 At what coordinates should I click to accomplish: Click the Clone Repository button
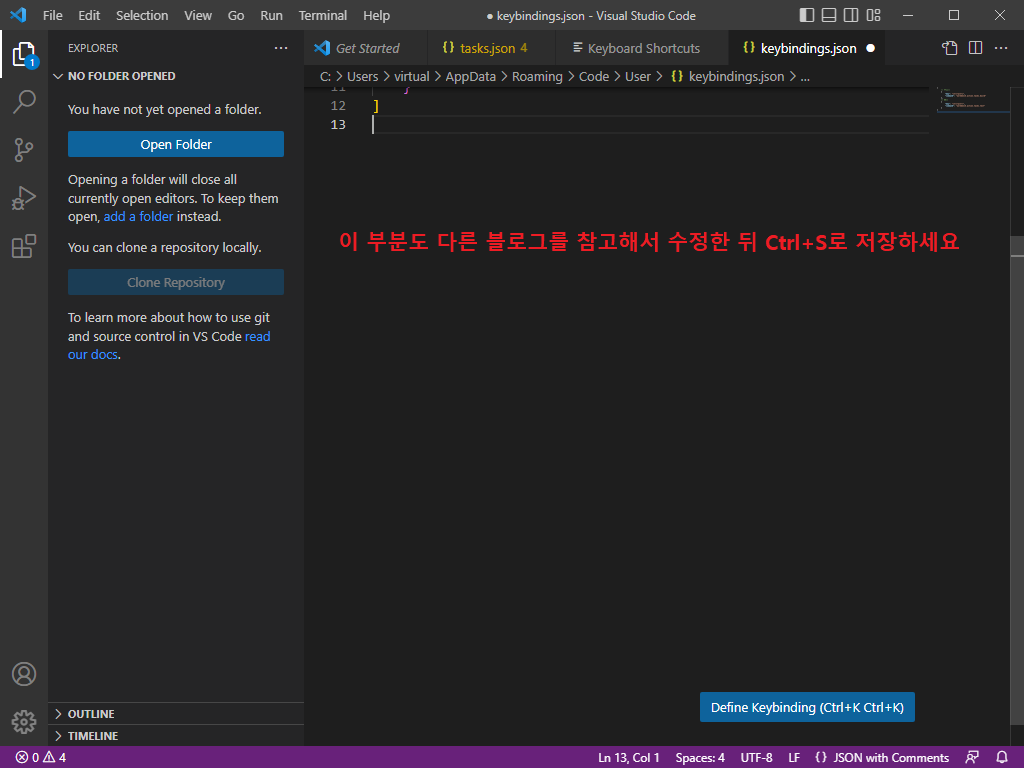176,282
